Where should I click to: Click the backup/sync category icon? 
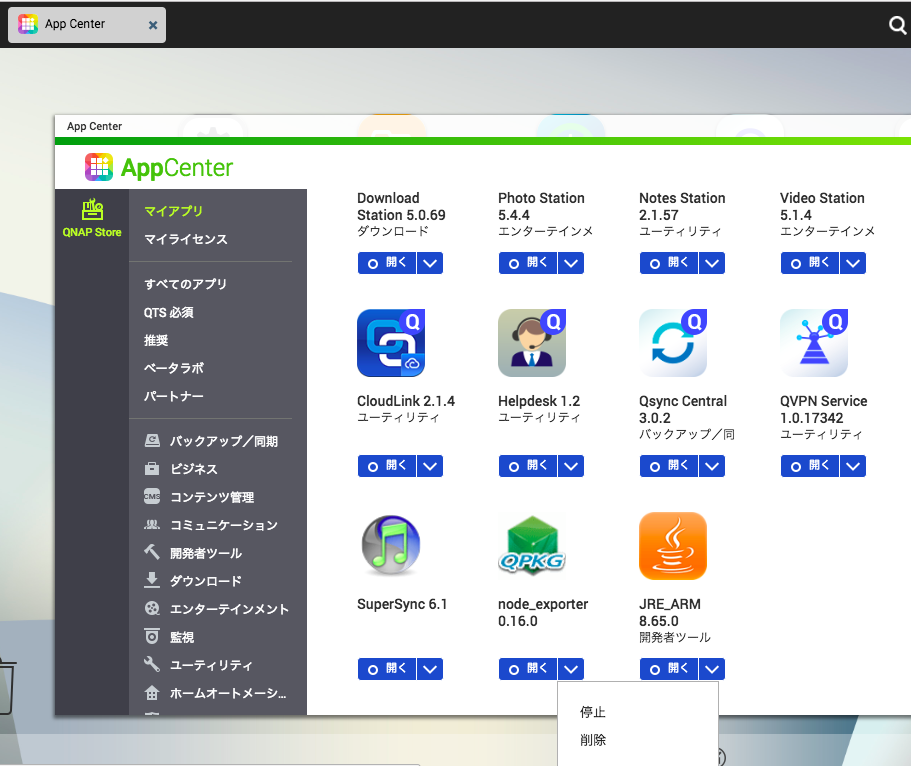[152, 441]
